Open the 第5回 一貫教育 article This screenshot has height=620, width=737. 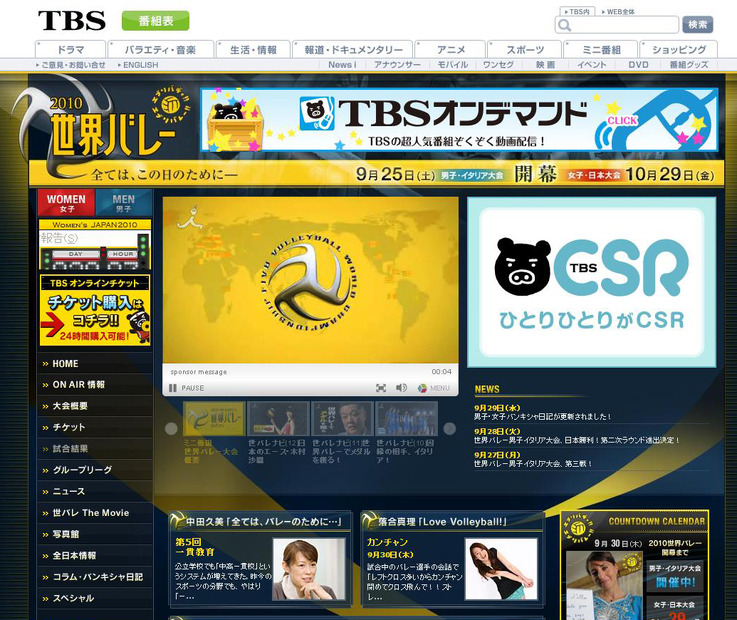click(195, 547)
